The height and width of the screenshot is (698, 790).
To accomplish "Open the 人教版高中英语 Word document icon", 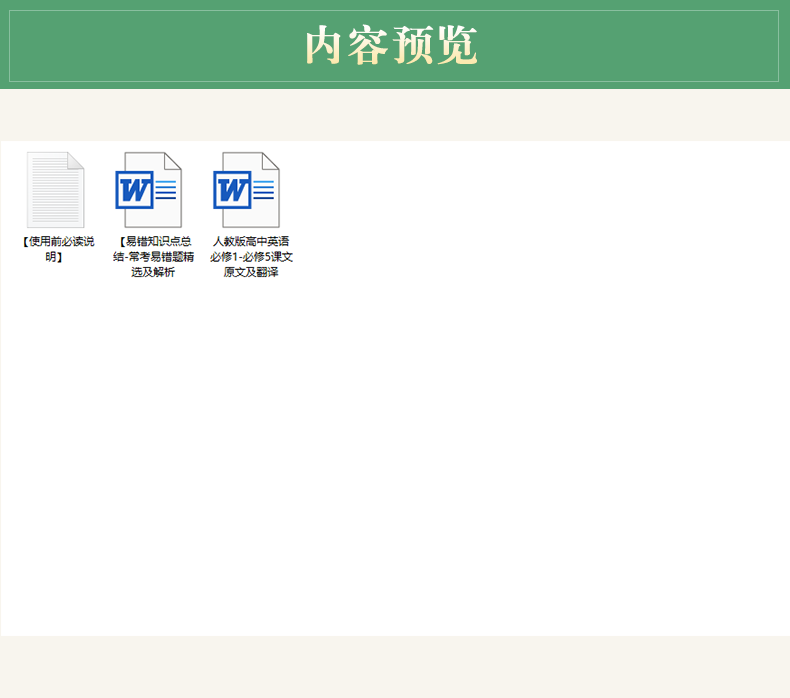I will 246,190.
